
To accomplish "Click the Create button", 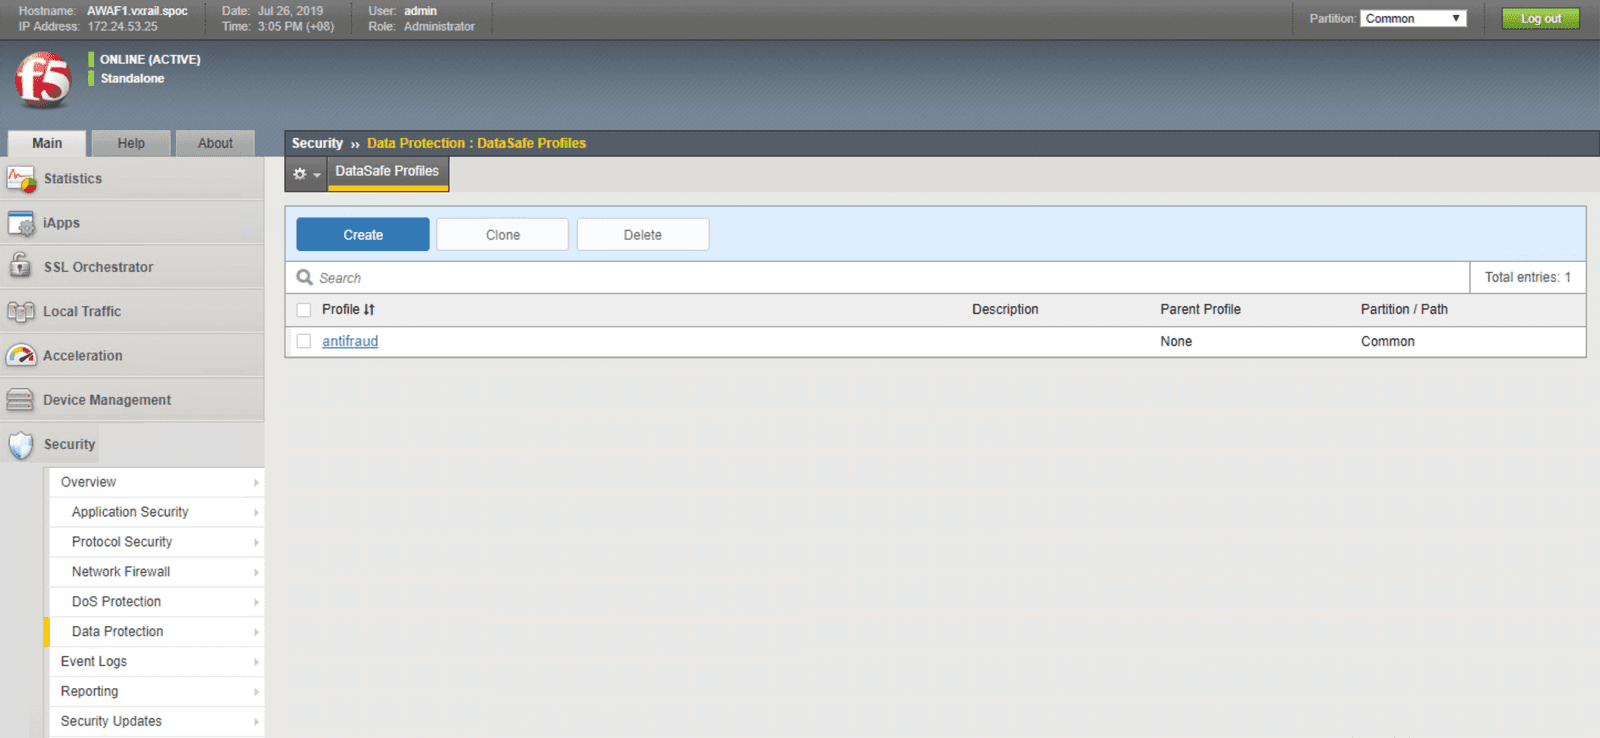I will [363, 235].
